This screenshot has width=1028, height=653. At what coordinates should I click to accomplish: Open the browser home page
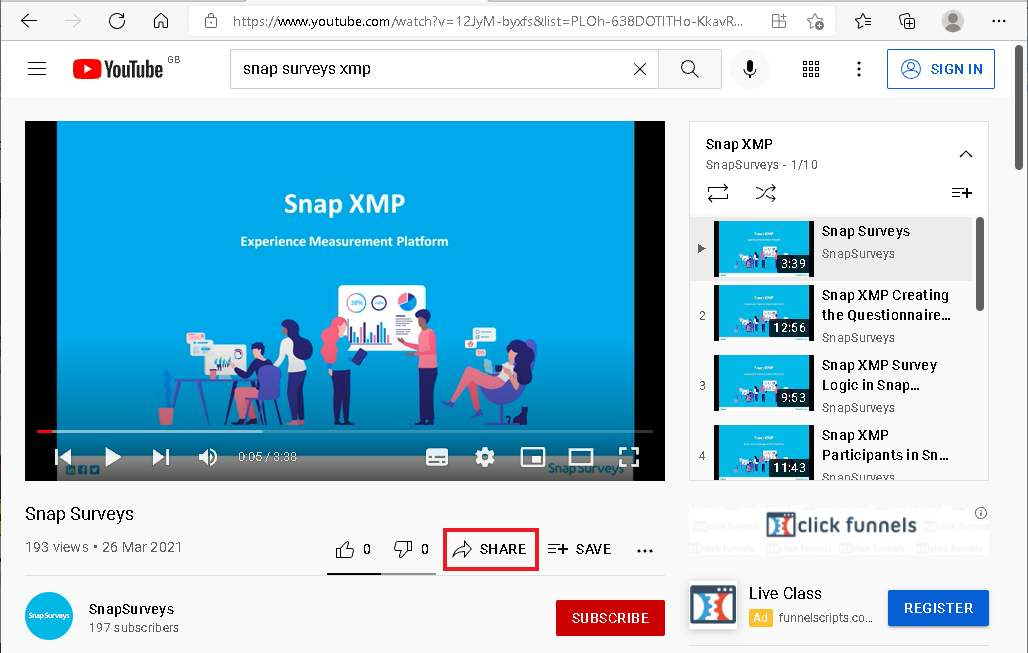coord(161,21)
